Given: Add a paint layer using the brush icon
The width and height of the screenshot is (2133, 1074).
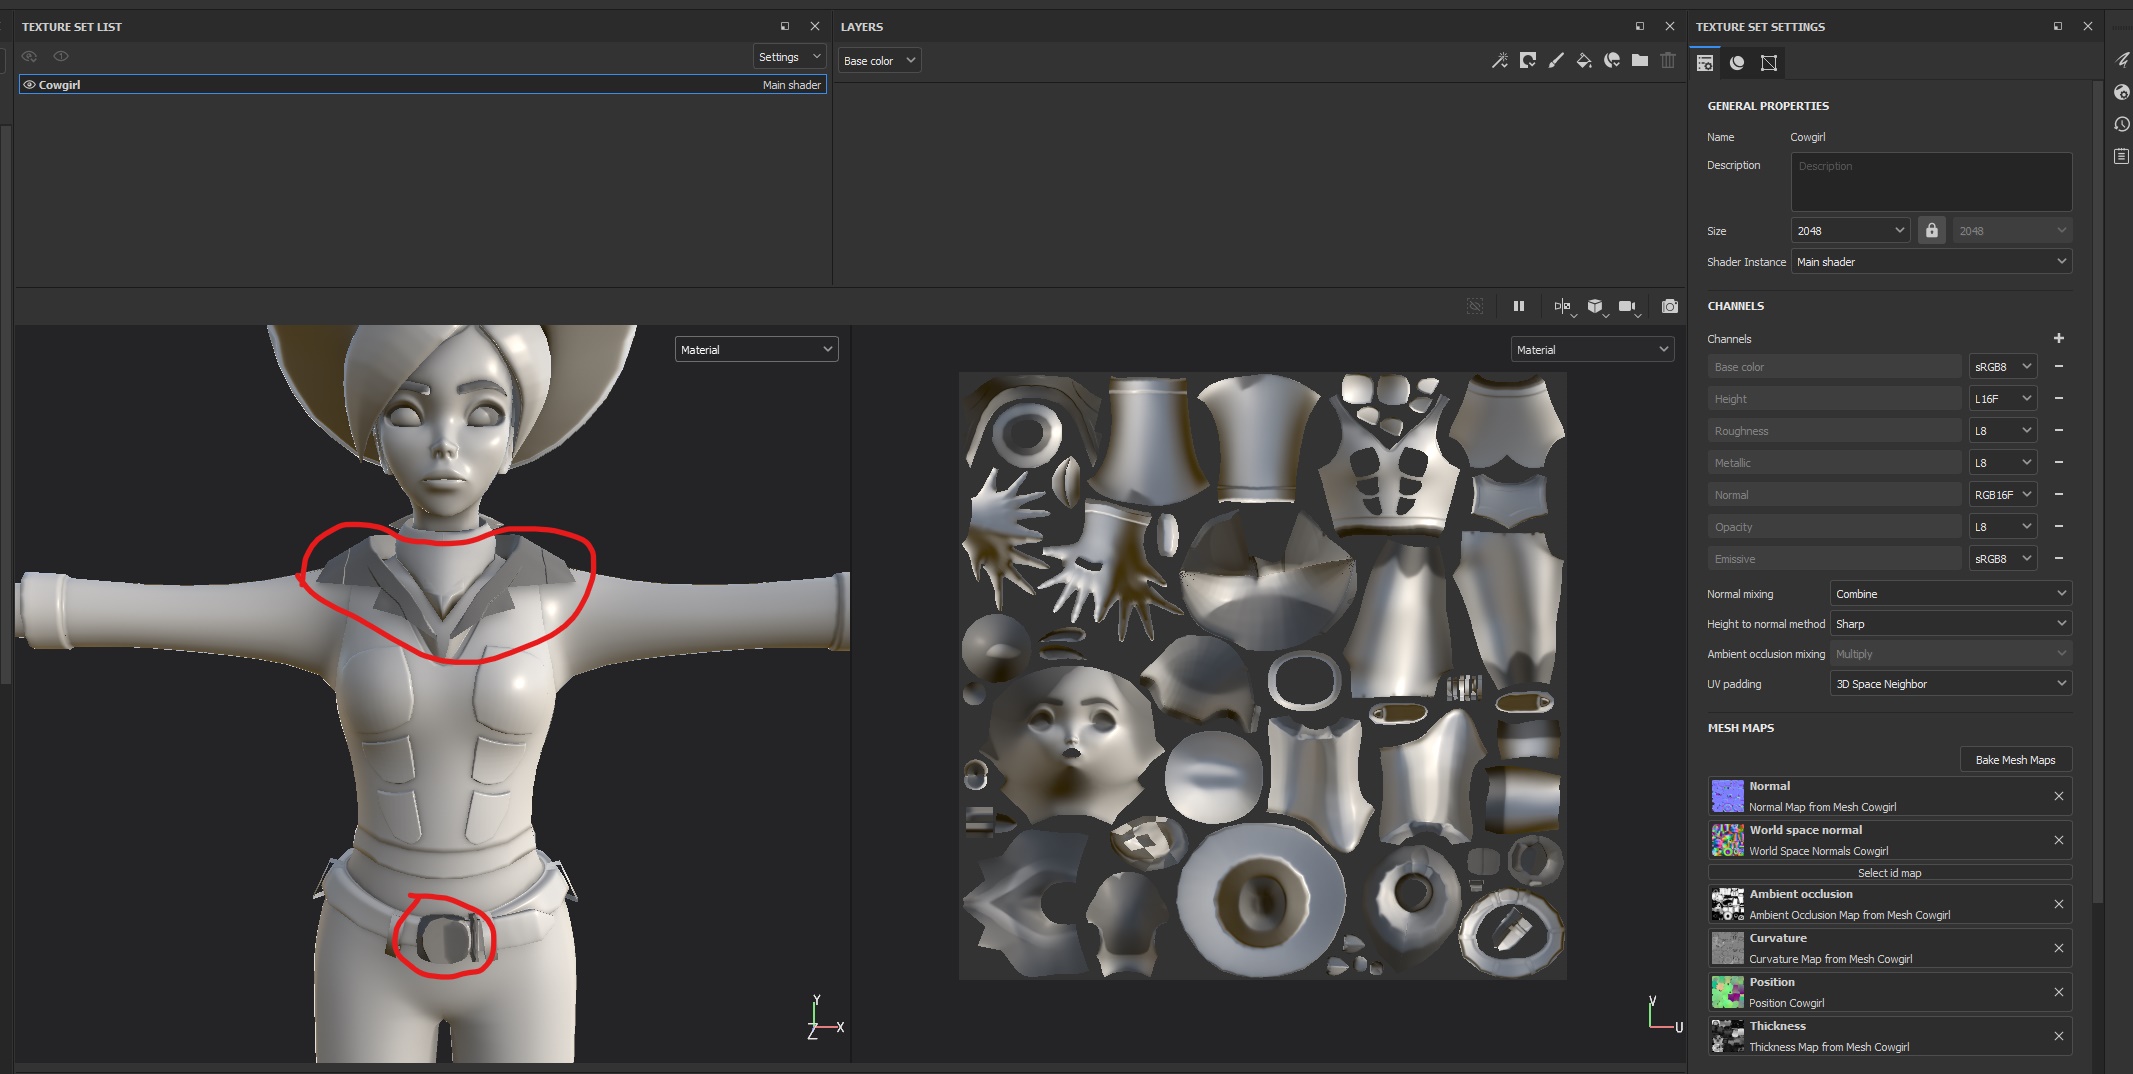Looking at the screenshot, I should (1555, 60).
